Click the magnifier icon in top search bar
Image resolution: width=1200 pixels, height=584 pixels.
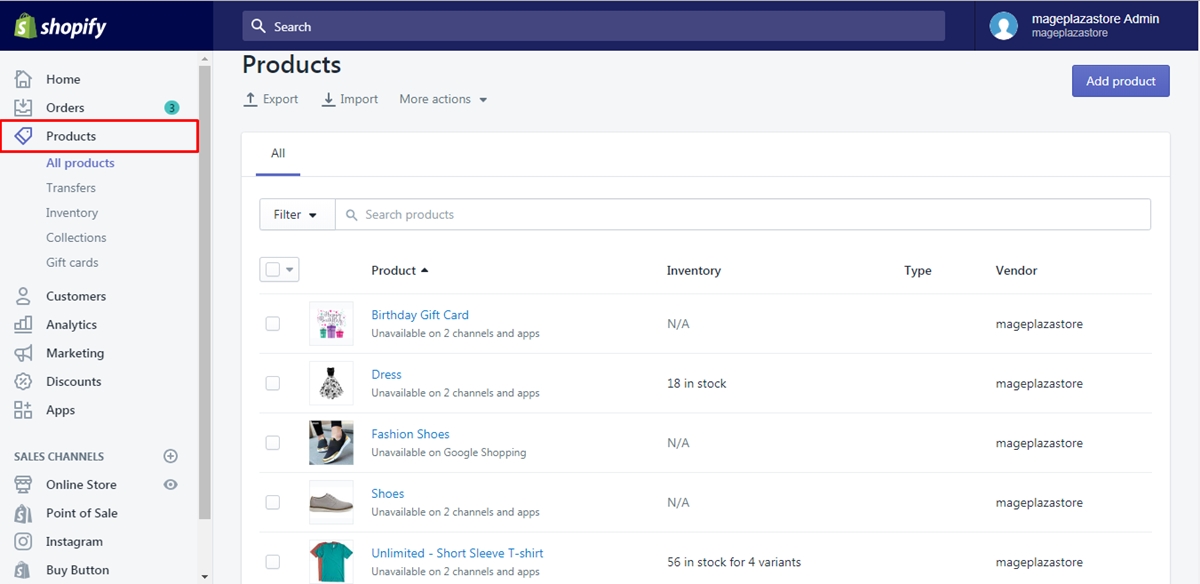pos(259,26)
